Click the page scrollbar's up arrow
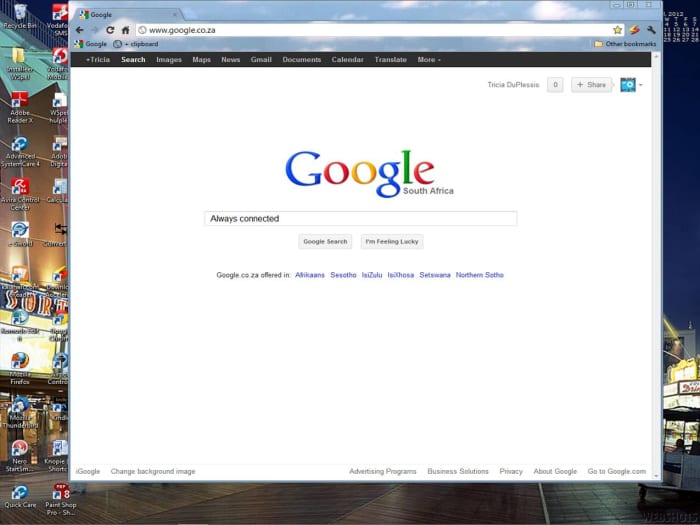Viewport: 700px width, 525px height. click(656, 57)
